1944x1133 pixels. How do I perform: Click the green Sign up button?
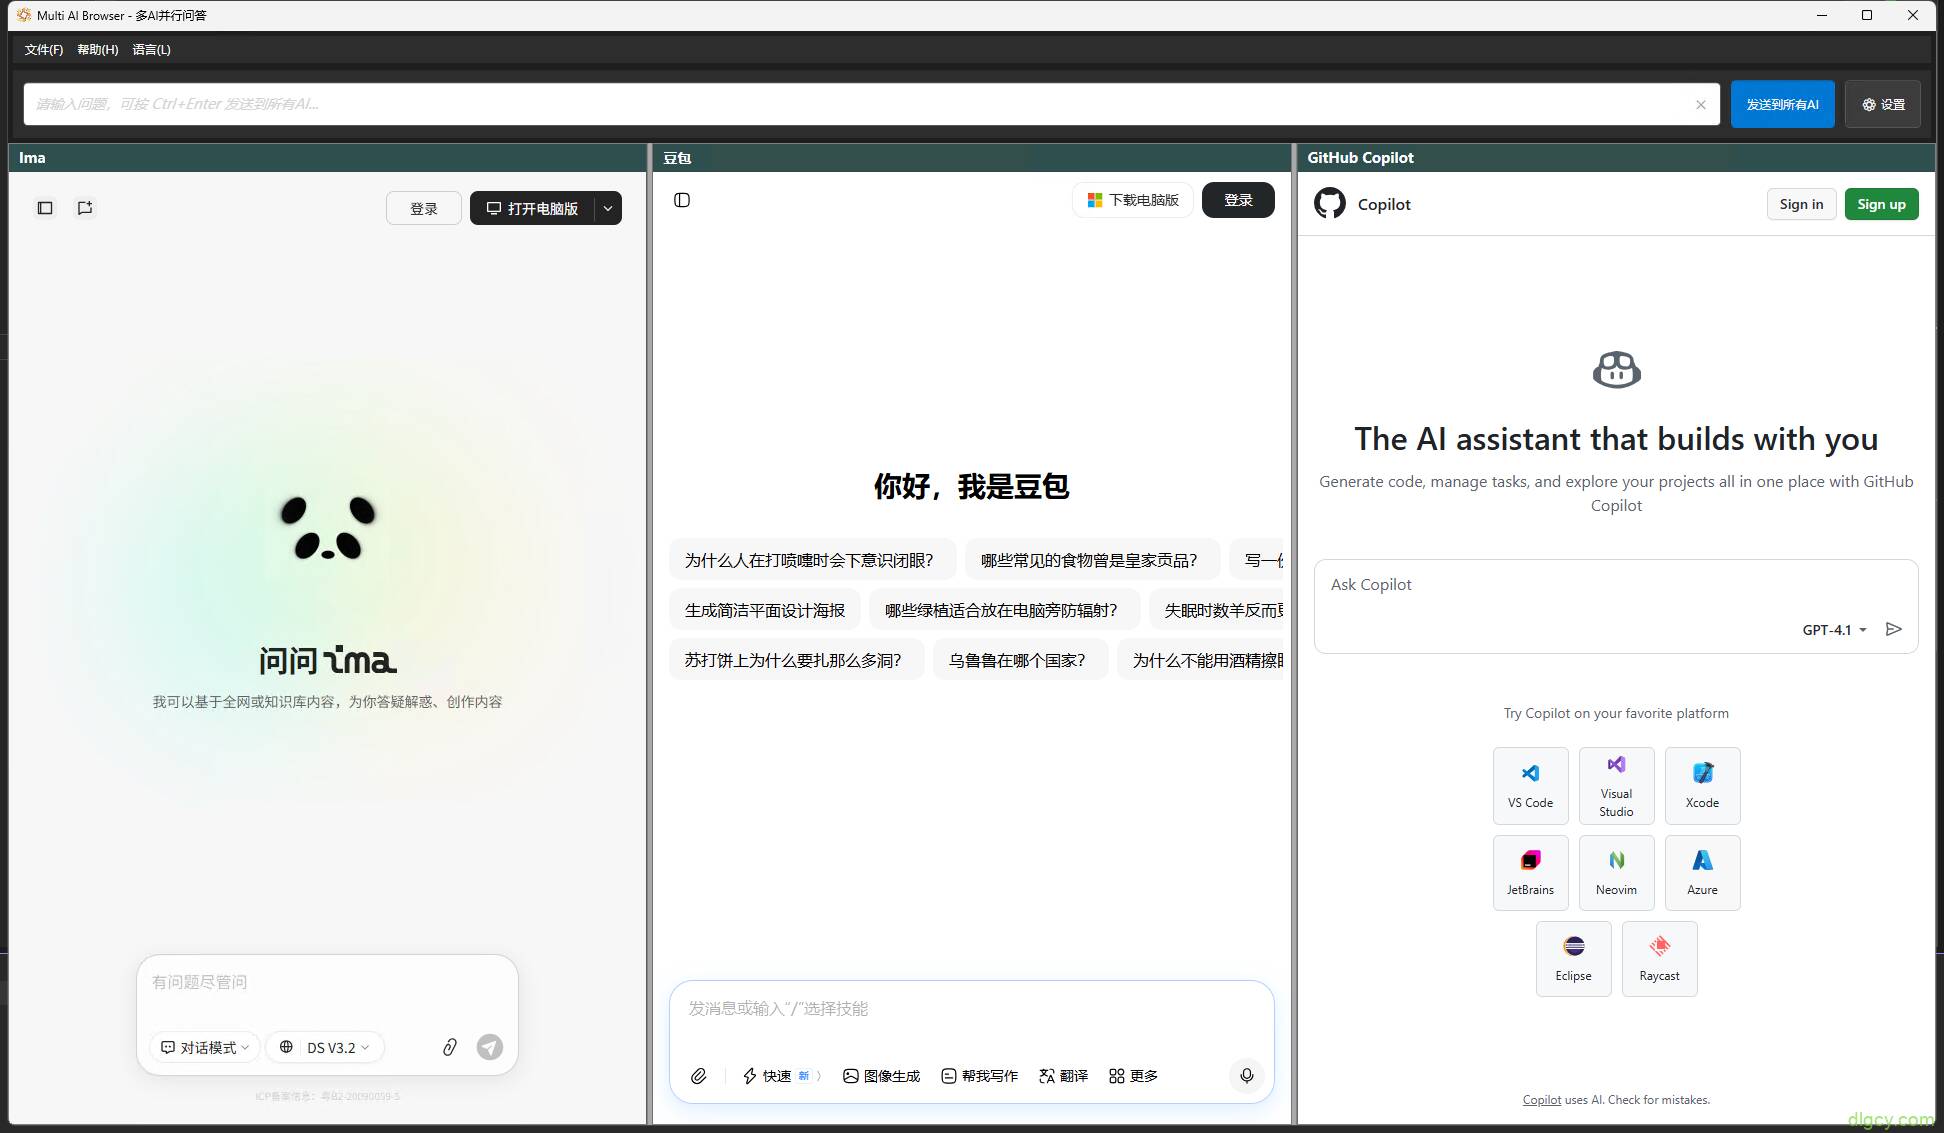1881,204
